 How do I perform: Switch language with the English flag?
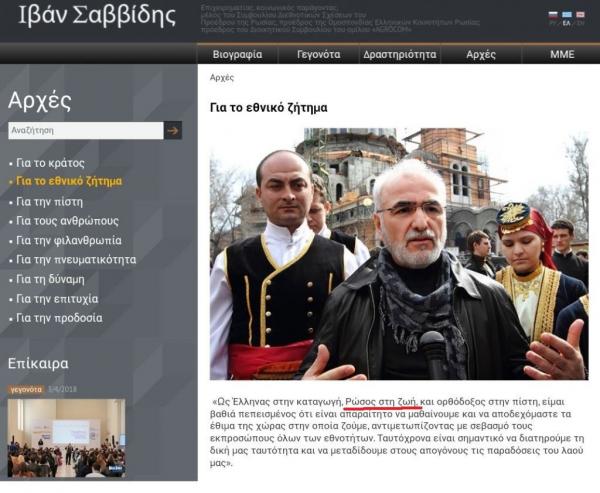click(580, 15)
